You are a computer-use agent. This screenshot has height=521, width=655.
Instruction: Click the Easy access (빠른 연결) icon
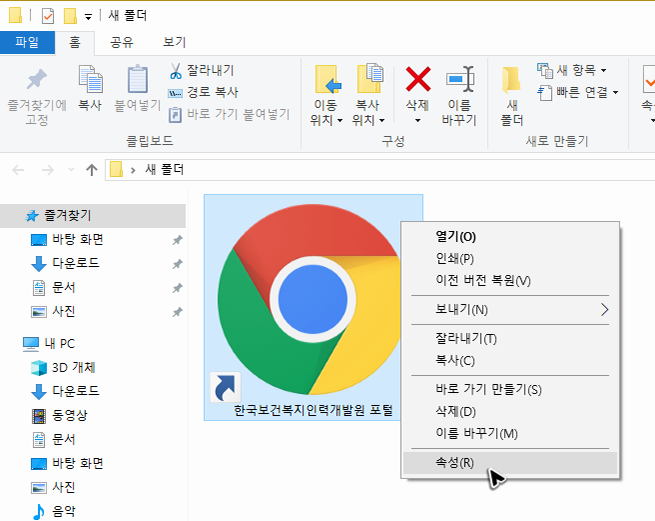pyautogui.click(x=545, y=92)
